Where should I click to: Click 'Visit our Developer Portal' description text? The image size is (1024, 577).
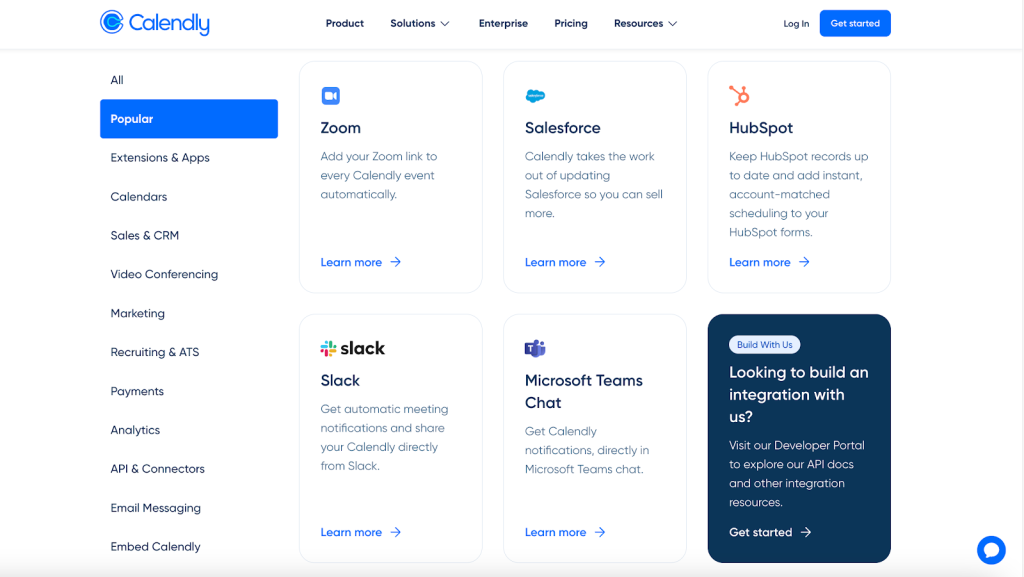(797, 473)
